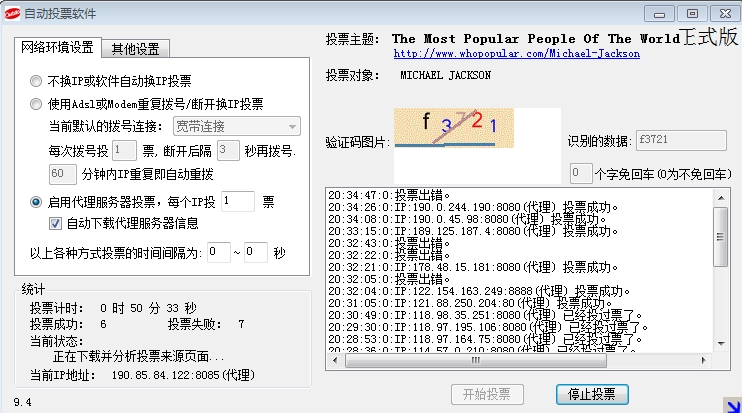Viewport: 742px width, 413px height.
Task: Select log entry with IP 122.154.163.249:8888
Action: pyautogui.click(x=479, y=291)
